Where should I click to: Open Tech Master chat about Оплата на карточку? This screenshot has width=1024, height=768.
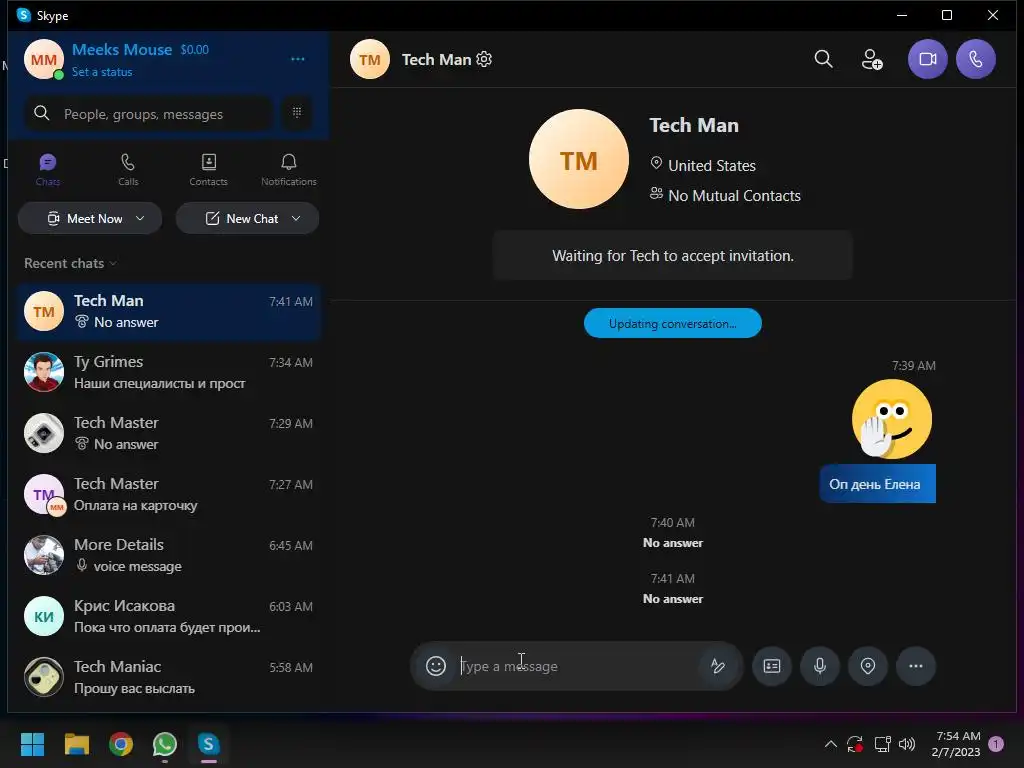click(x=168, y=494)
